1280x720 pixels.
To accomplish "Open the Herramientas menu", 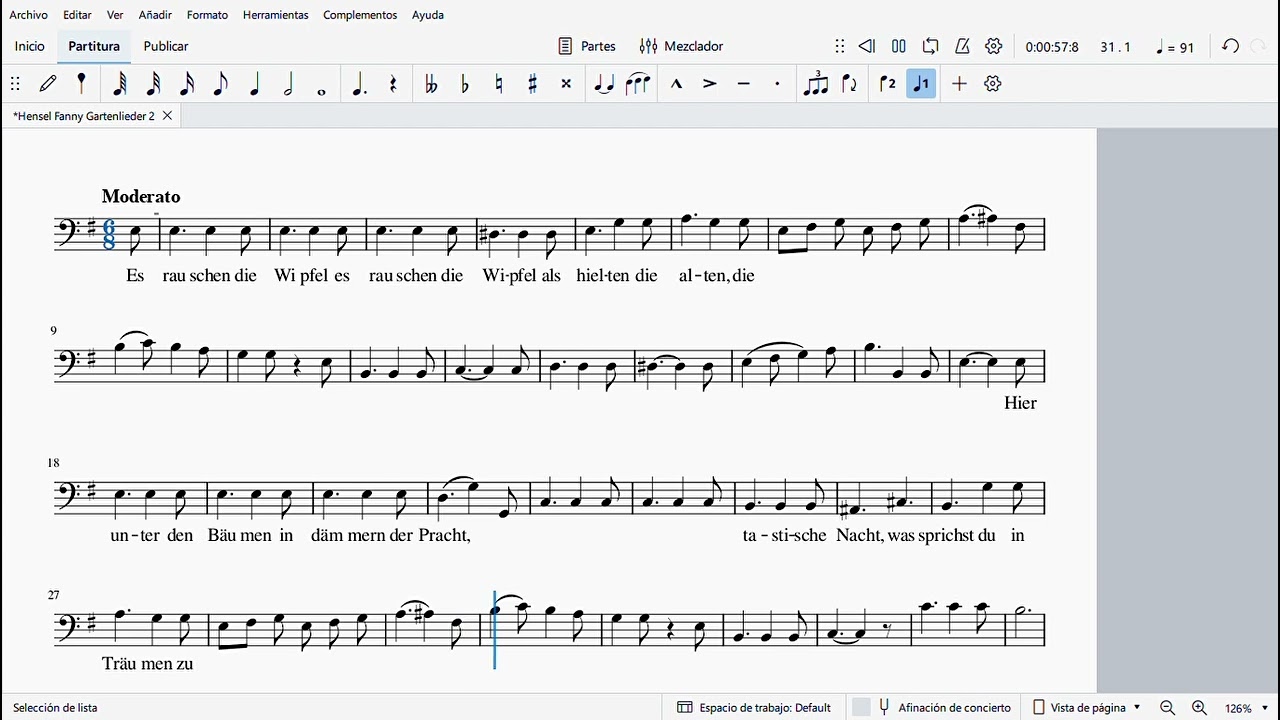I will coord(275,15).
